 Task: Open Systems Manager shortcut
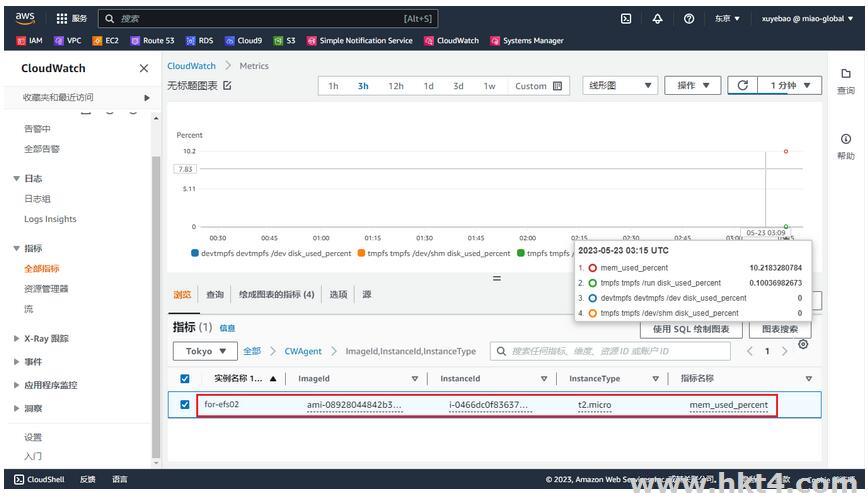point(526,40)
